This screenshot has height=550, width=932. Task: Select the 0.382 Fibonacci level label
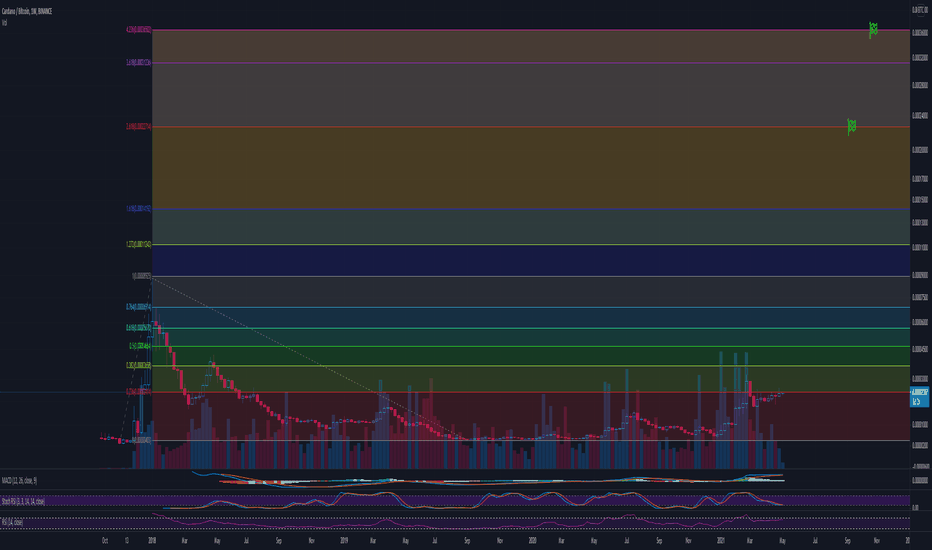pos(138,365)
